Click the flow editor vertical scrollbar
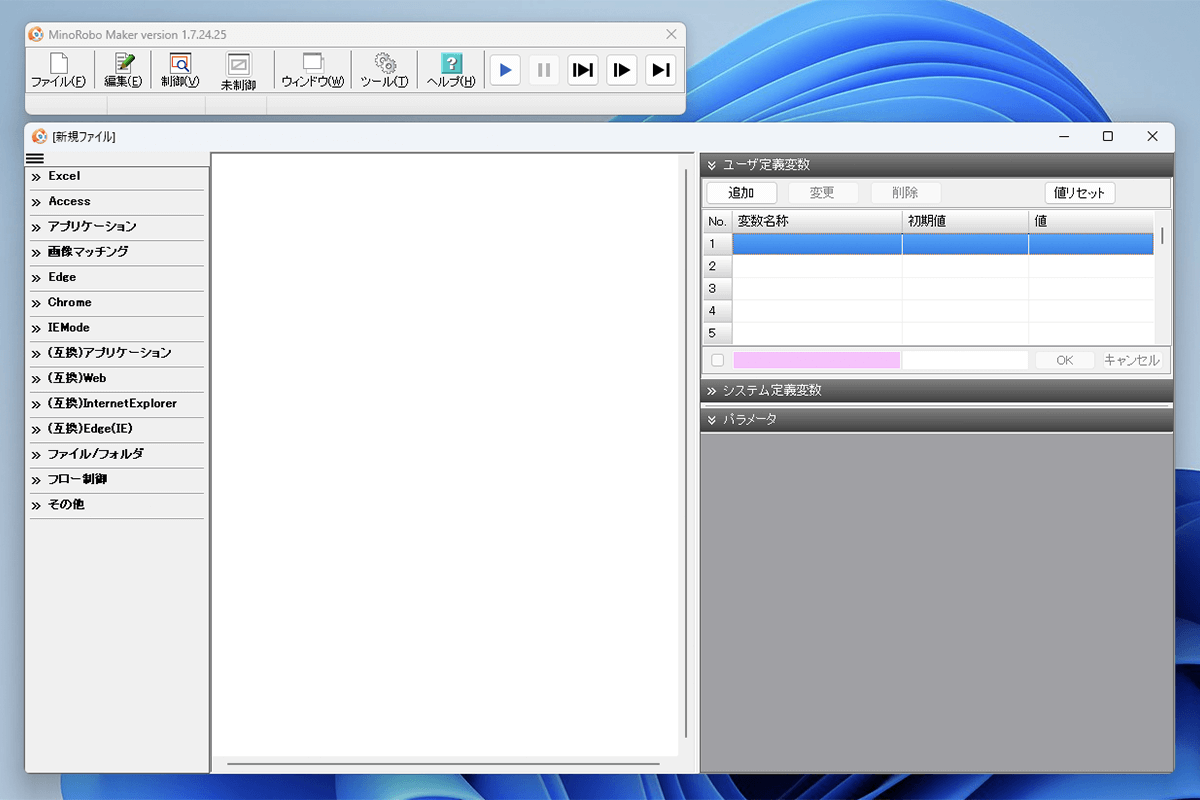The image size is (1200, 800). click(685, 453)
